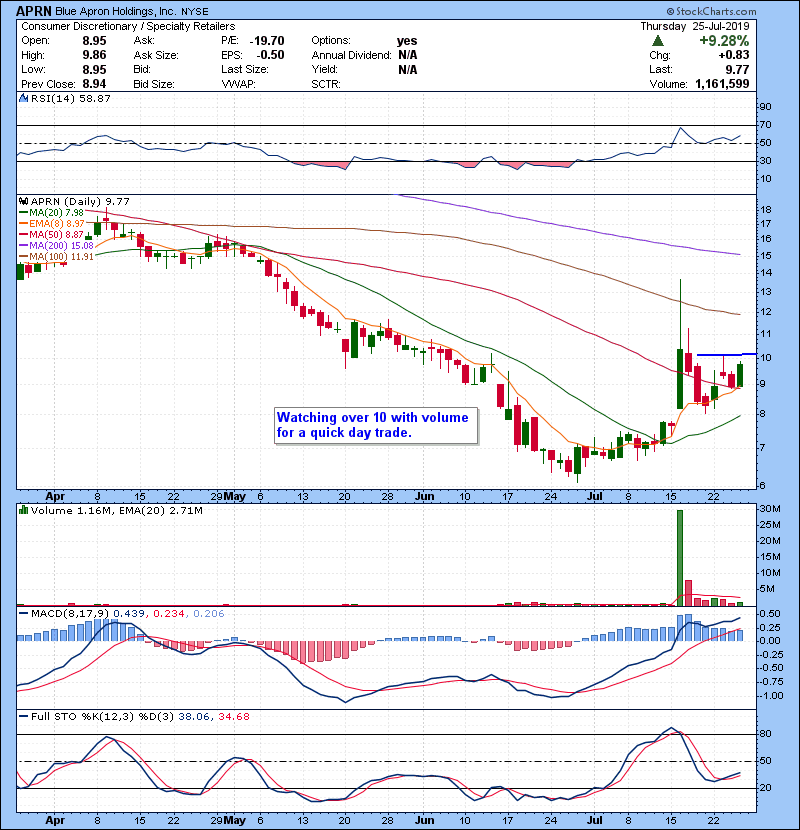Click the SCTR label
Screen dimensions: 800x830
click(x=326, y=84)
